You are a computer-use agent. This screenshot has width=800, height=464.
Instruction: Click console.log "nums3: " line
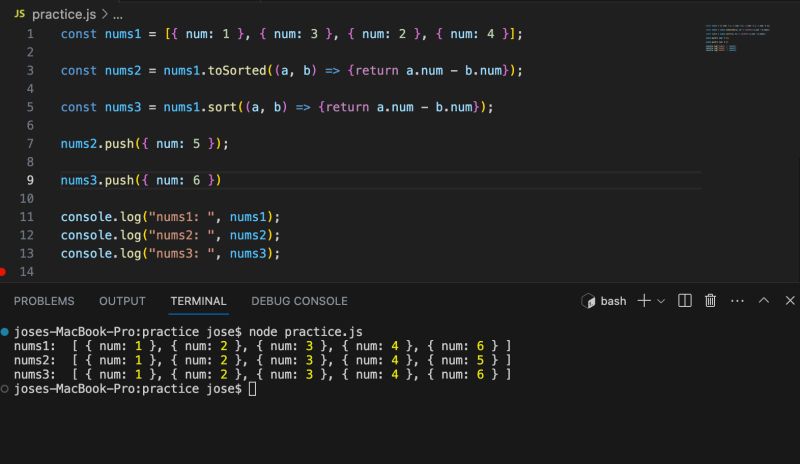click(x=170, y=254)
